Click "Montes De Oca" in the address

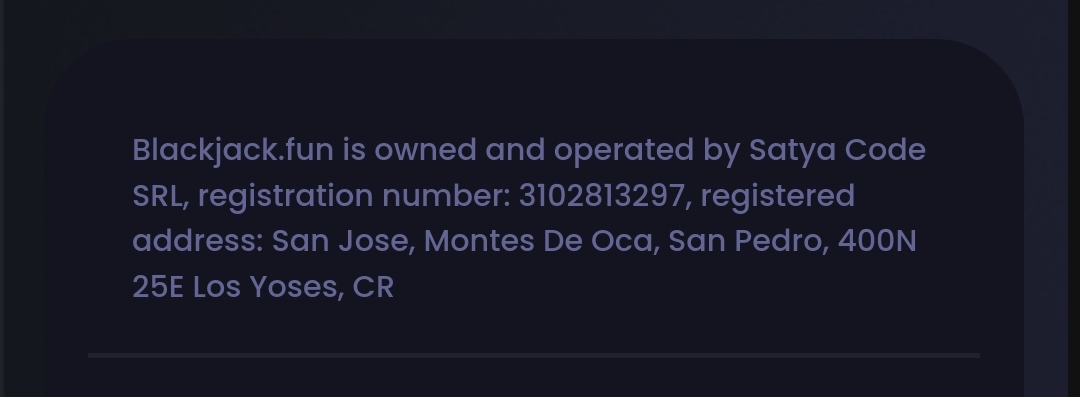537,241
